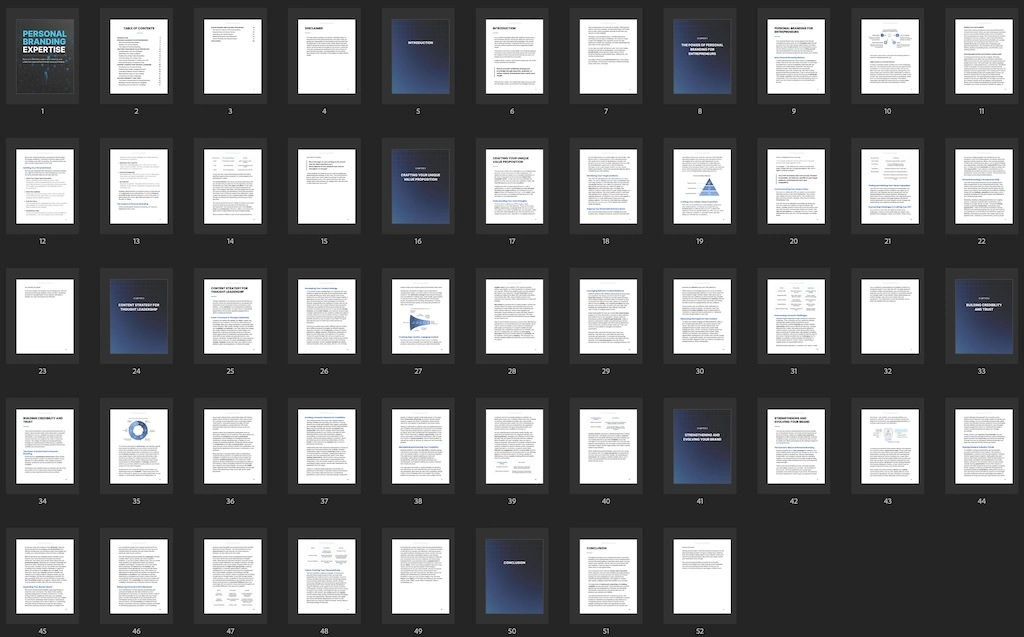Select the Power of Personal Branding chapter cover

(x=700, y=57)
